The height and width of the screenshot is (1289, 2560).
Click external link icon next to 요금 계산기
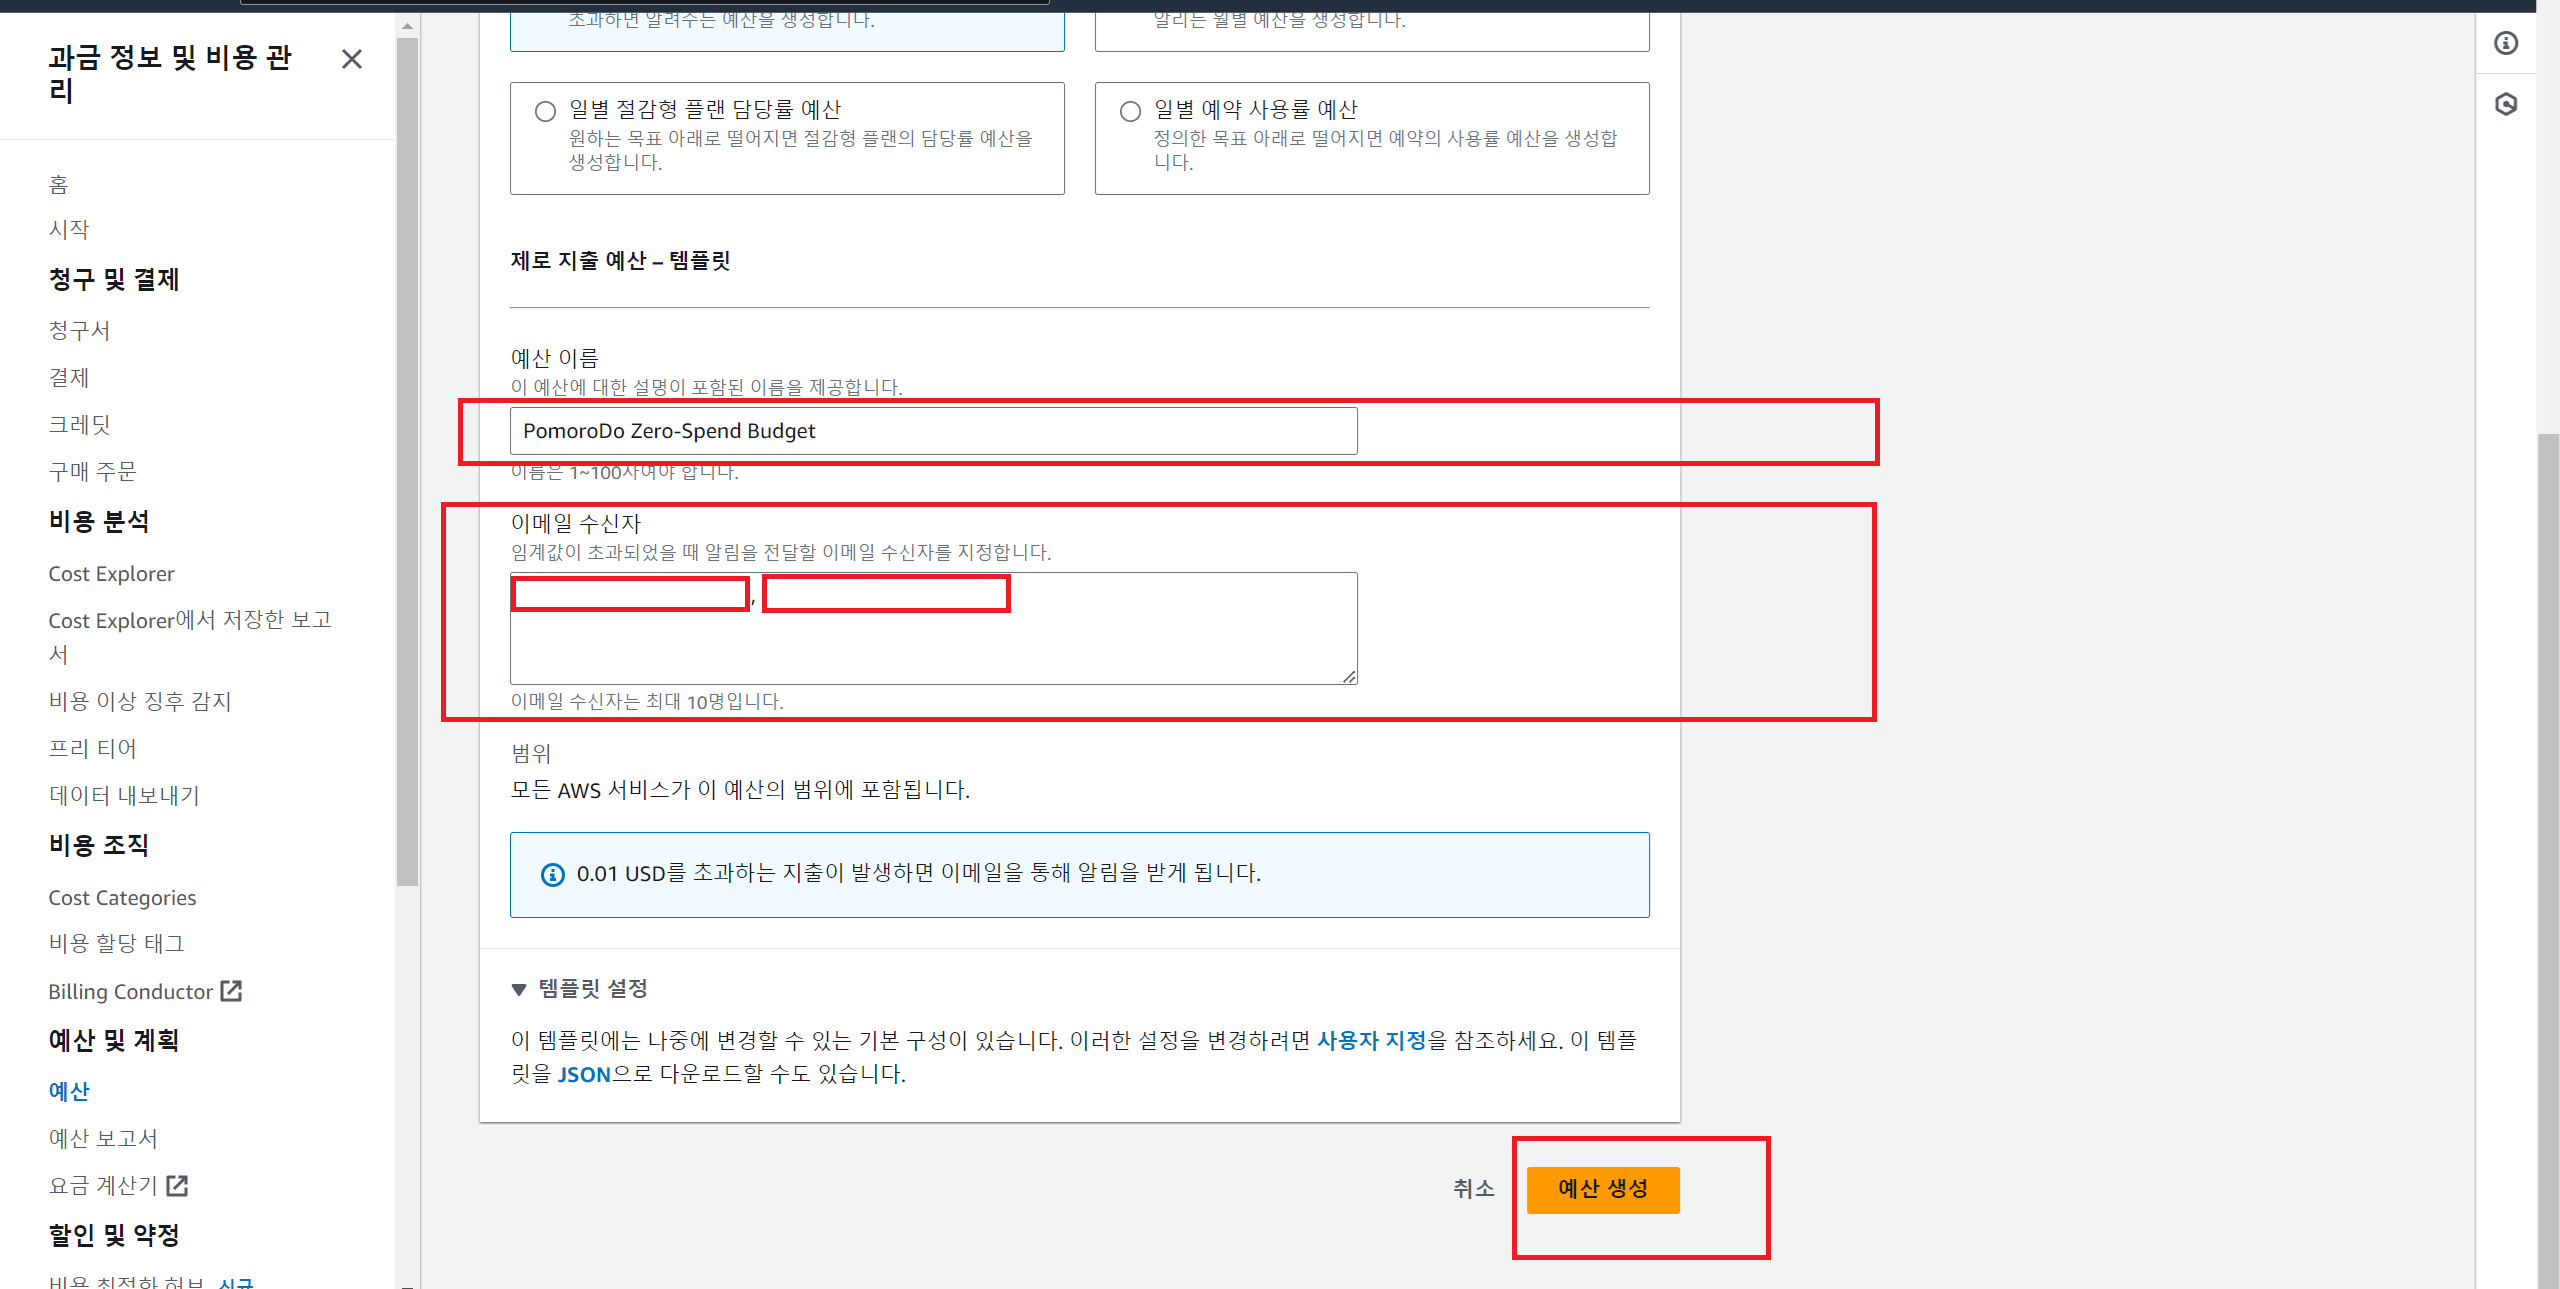coord(178,1185)
